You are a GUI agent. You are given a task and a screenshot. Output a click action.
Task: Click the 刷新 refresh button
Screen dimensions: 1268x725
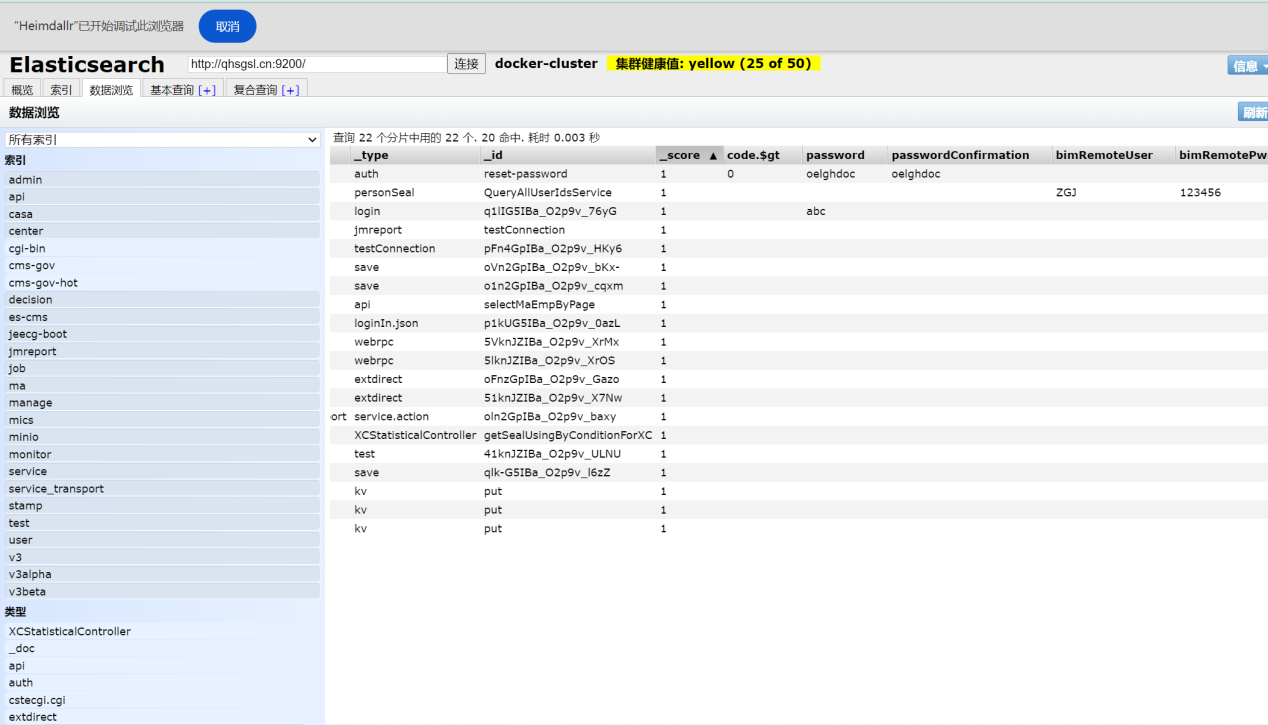pyautogui.click(x=1253, y=112)
